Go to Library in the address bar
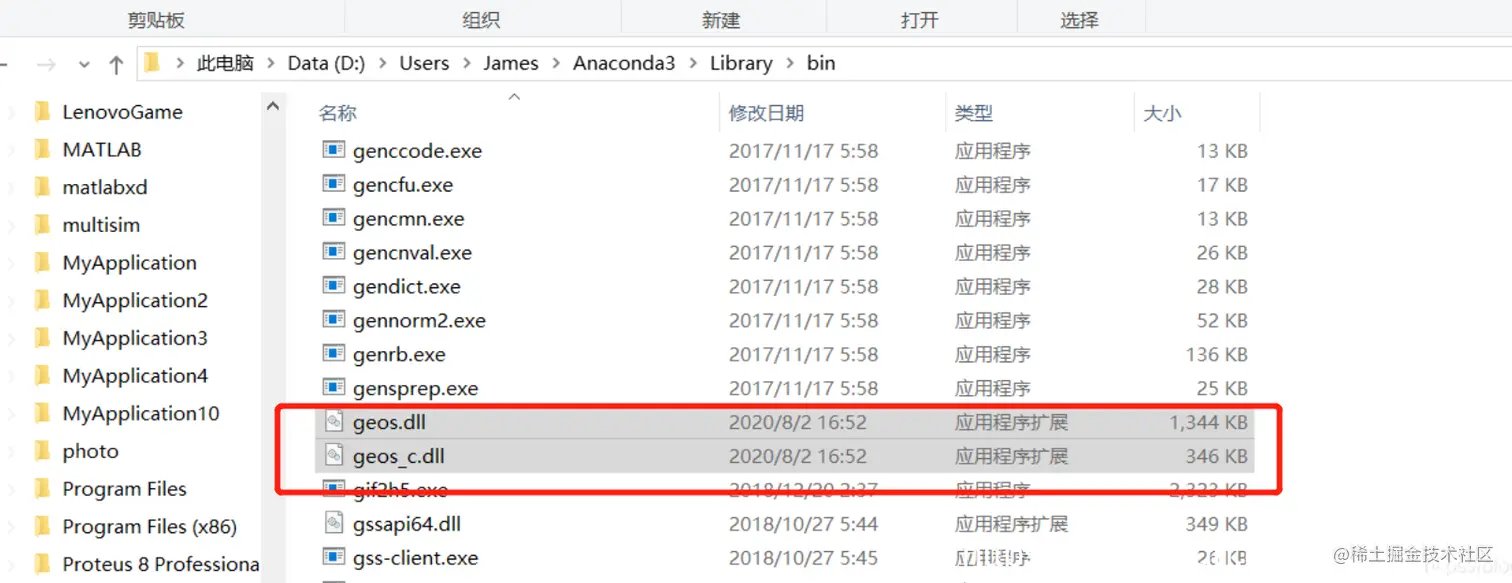This screenshot has width=1512, height=583. (741, 63)
